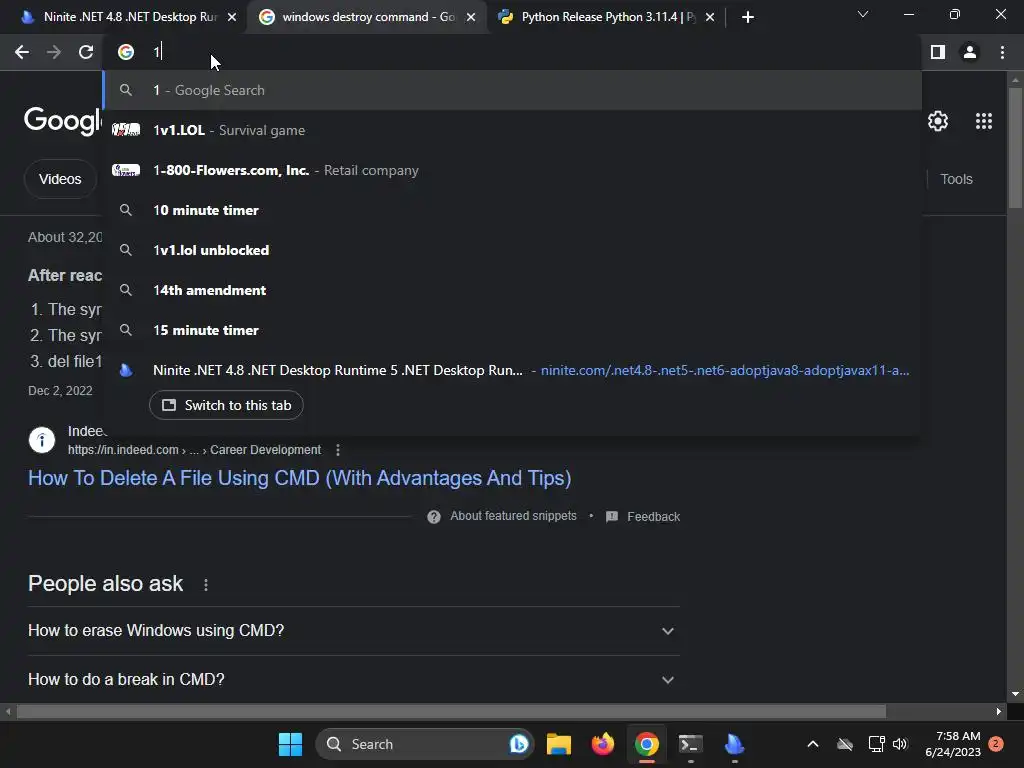Open the search Tools option
1024x768 pixels.
tap(956, 179)
